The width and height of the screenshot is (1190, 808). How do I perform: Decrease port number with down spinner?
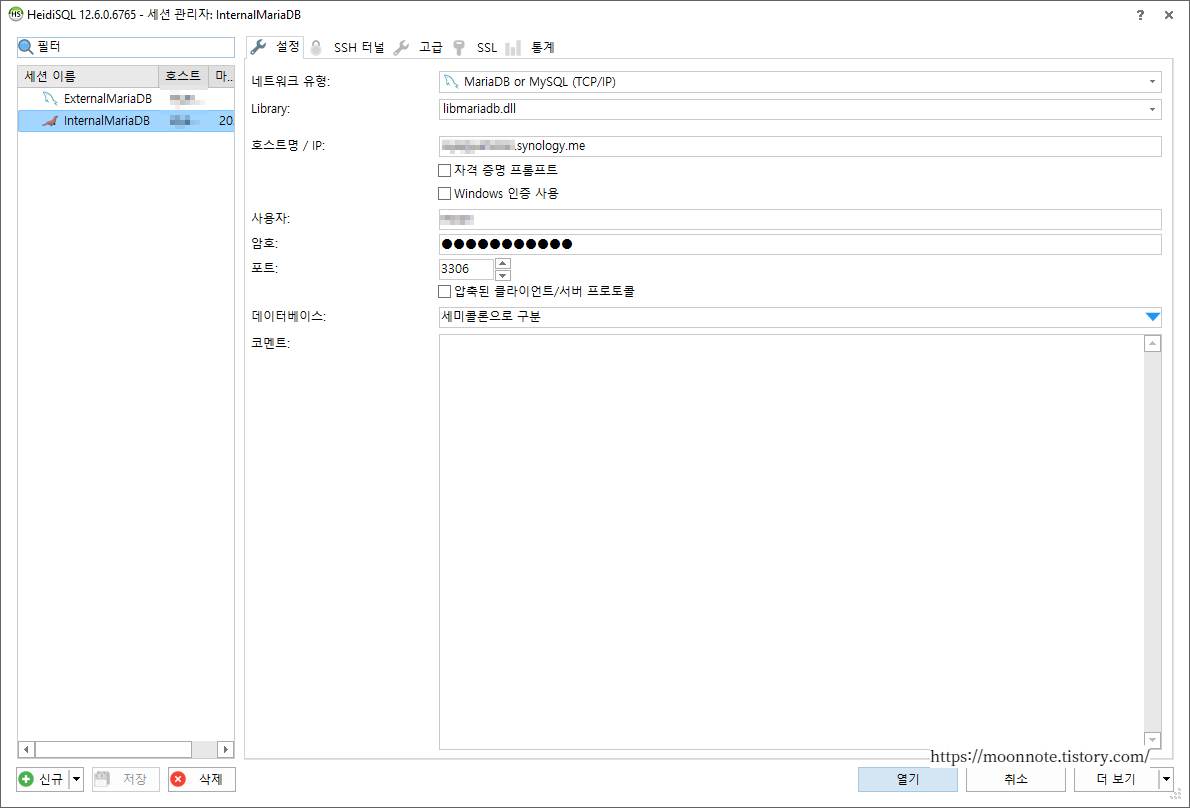[502, 275]
